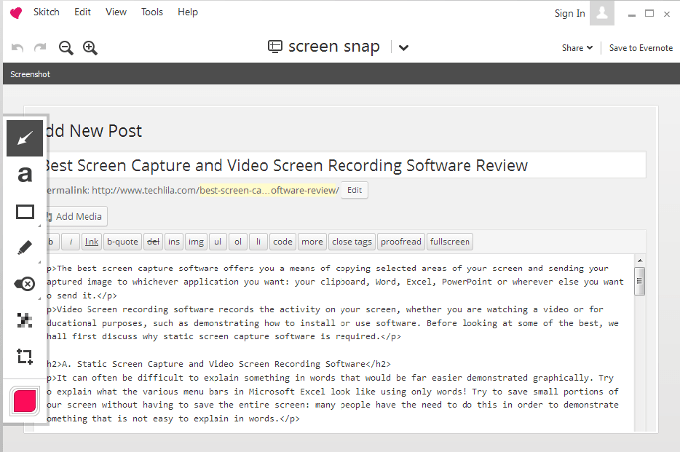Click the 'more' editor button

312,242
